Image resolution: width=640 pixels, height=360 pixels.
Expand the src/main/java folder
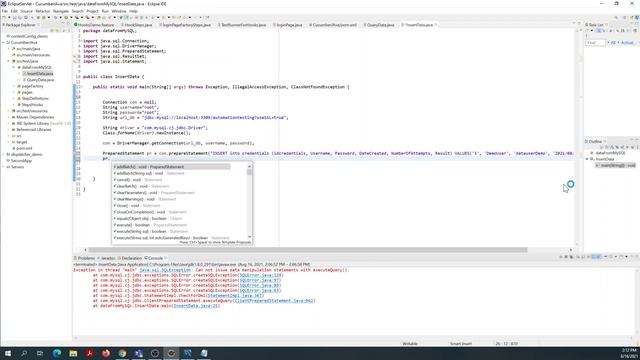(x=9, y=49)
